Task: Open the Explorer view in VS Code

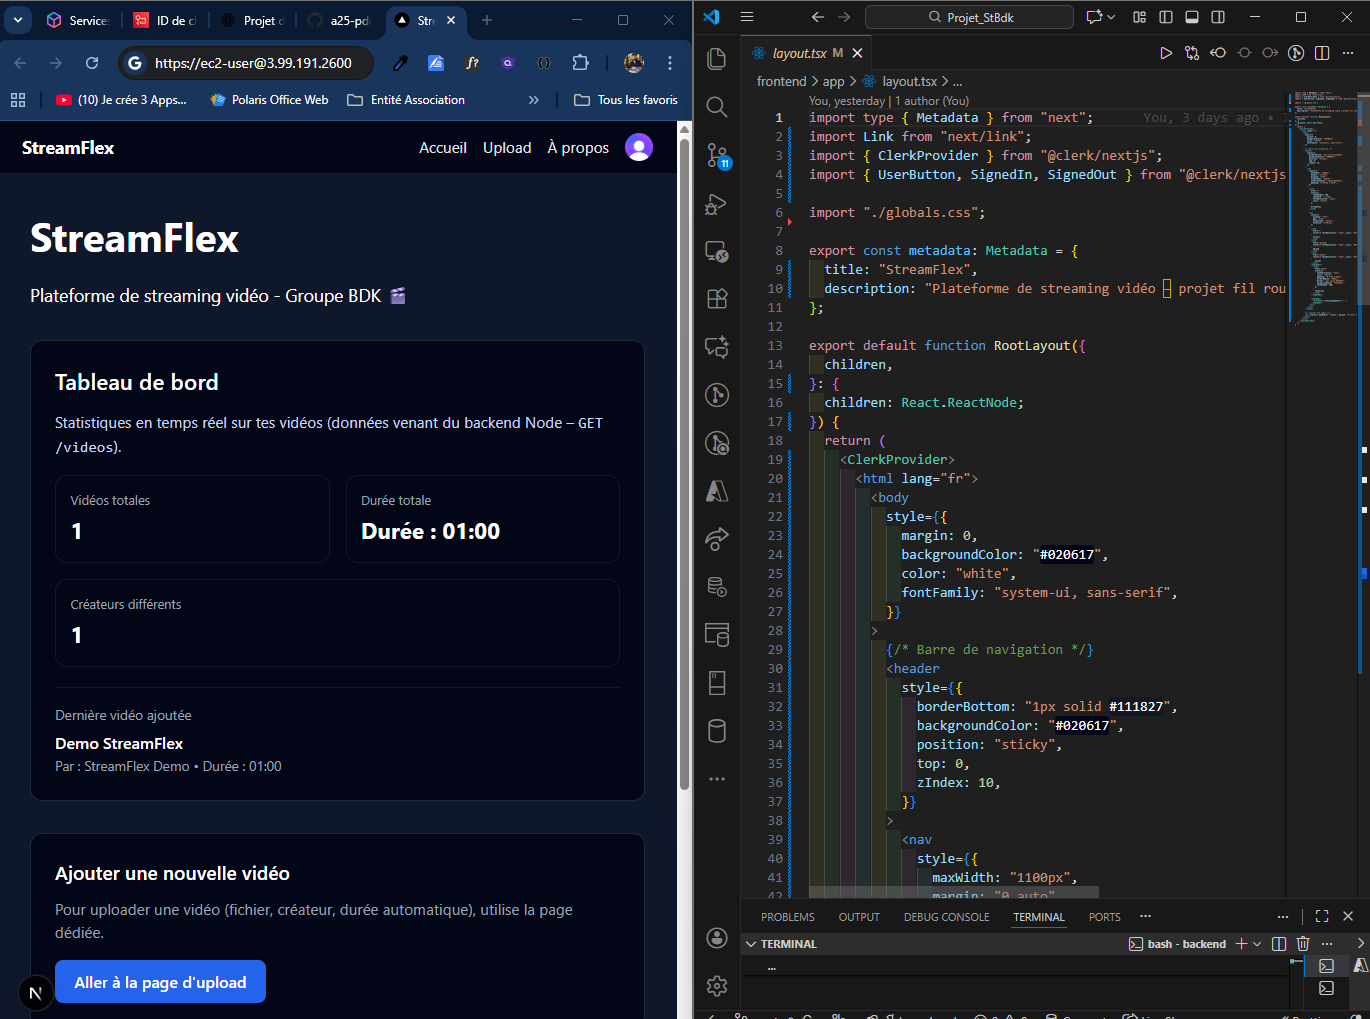Action: 716,59
